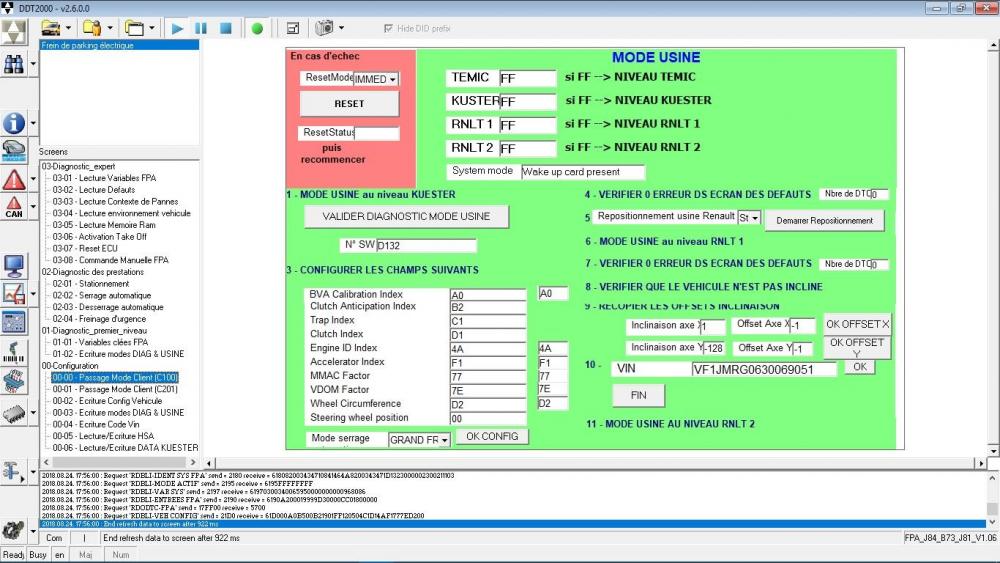
Task: Open dropdown arrow beside info icon
Action: 33,123
